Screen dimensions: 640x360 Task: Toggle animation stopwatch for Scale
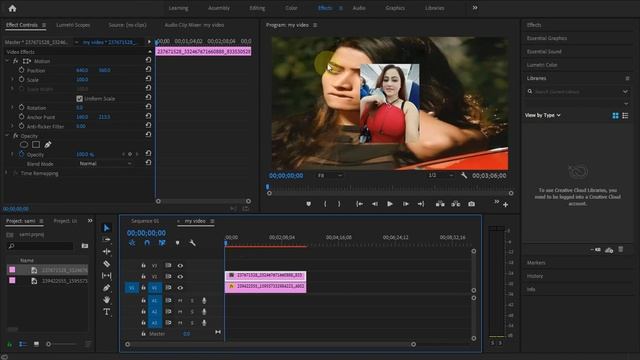point(22,80)
